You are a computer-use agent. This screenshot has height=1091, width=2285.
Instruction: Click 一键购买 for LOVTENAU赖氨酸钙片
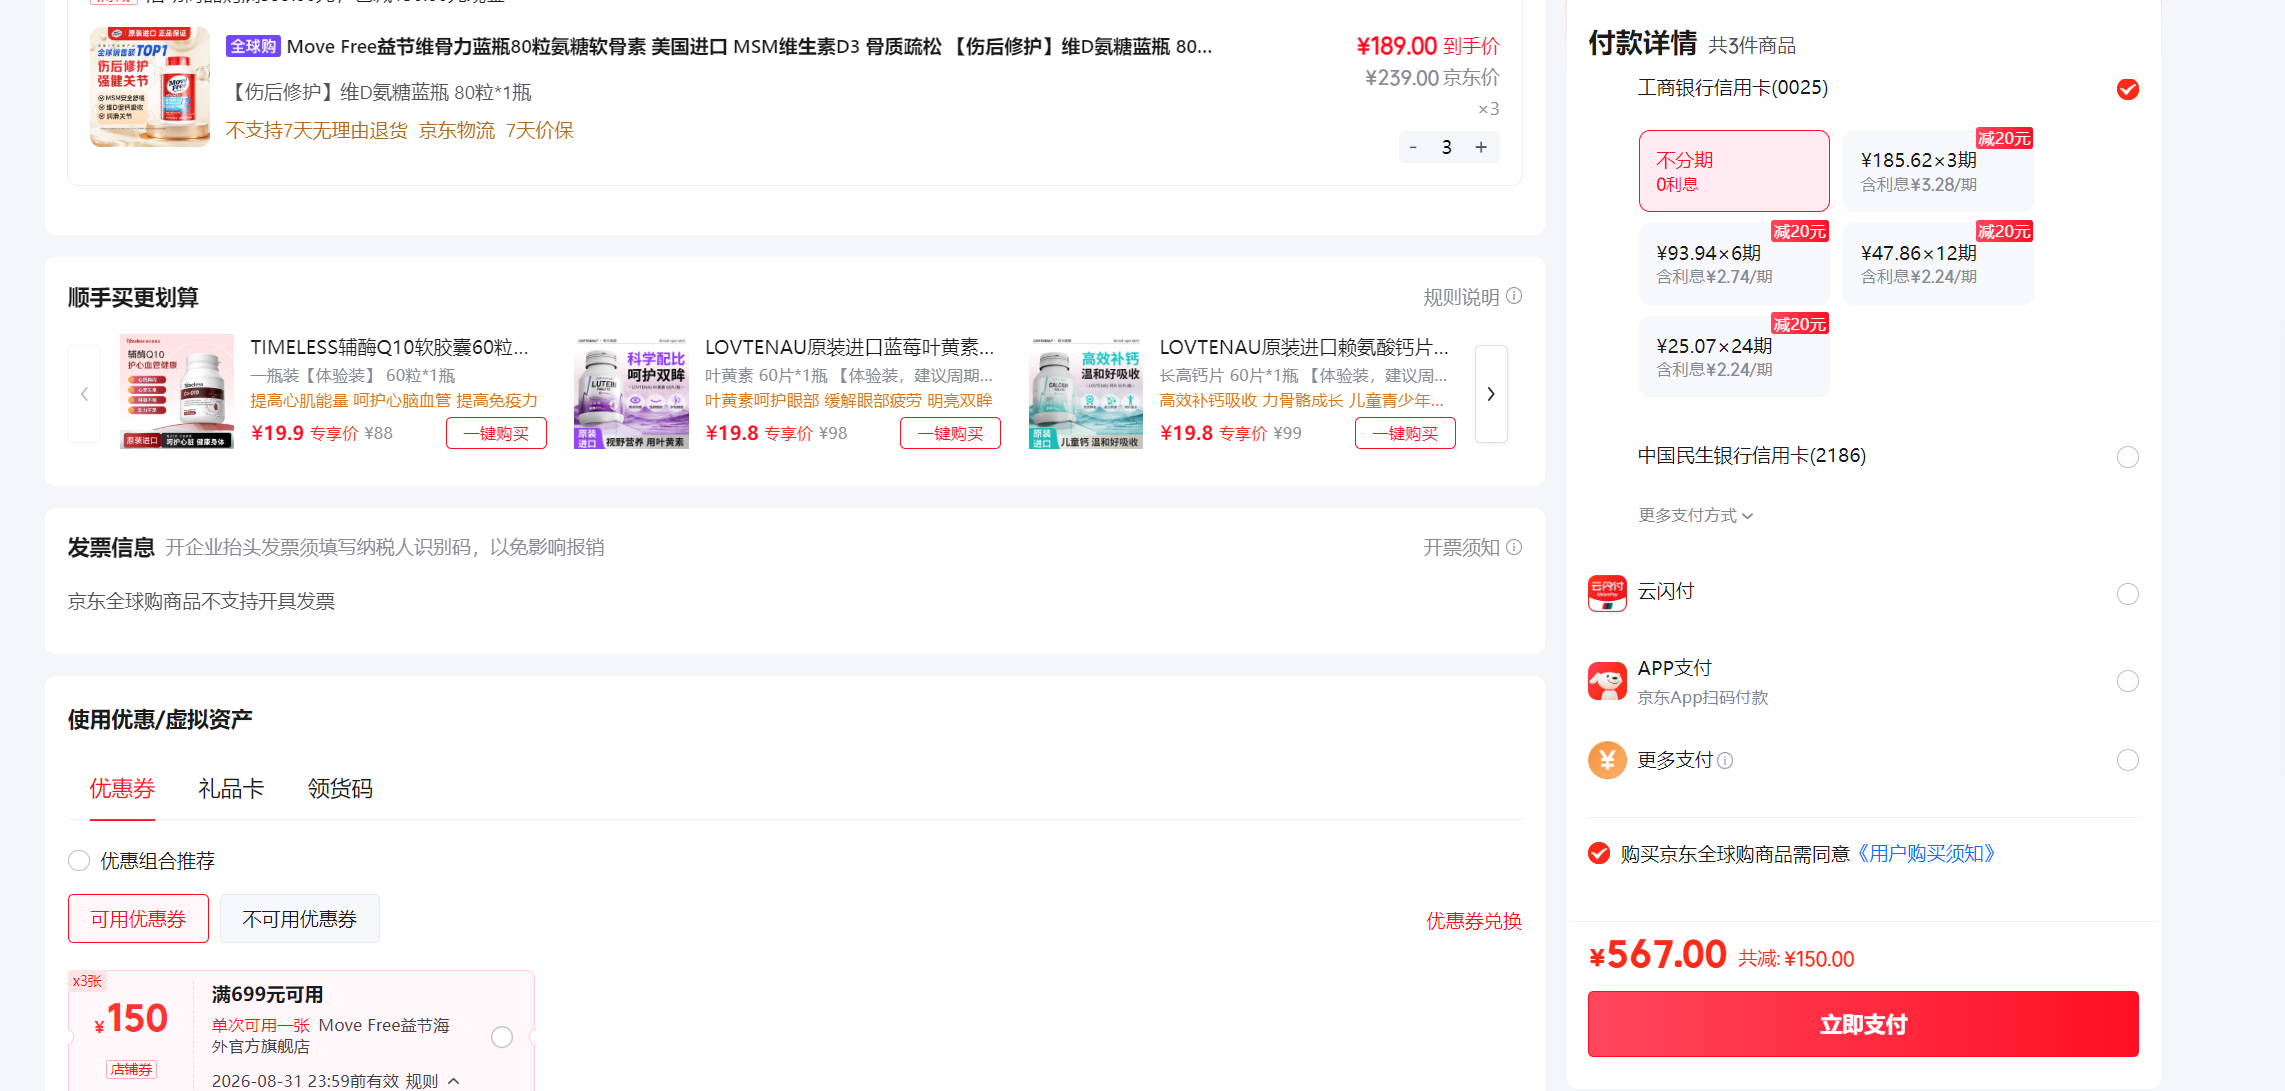coord(1405,433)
